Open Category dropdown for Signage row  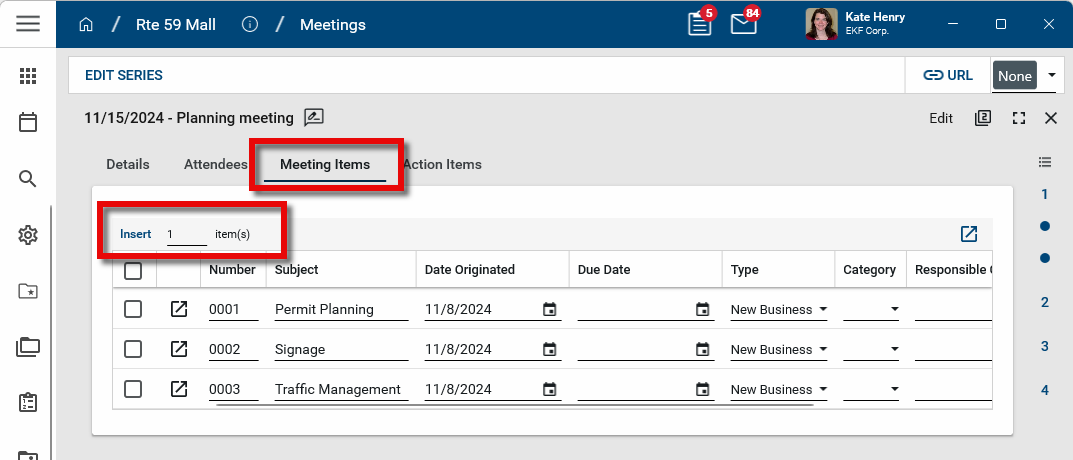[x=894, y=350]
